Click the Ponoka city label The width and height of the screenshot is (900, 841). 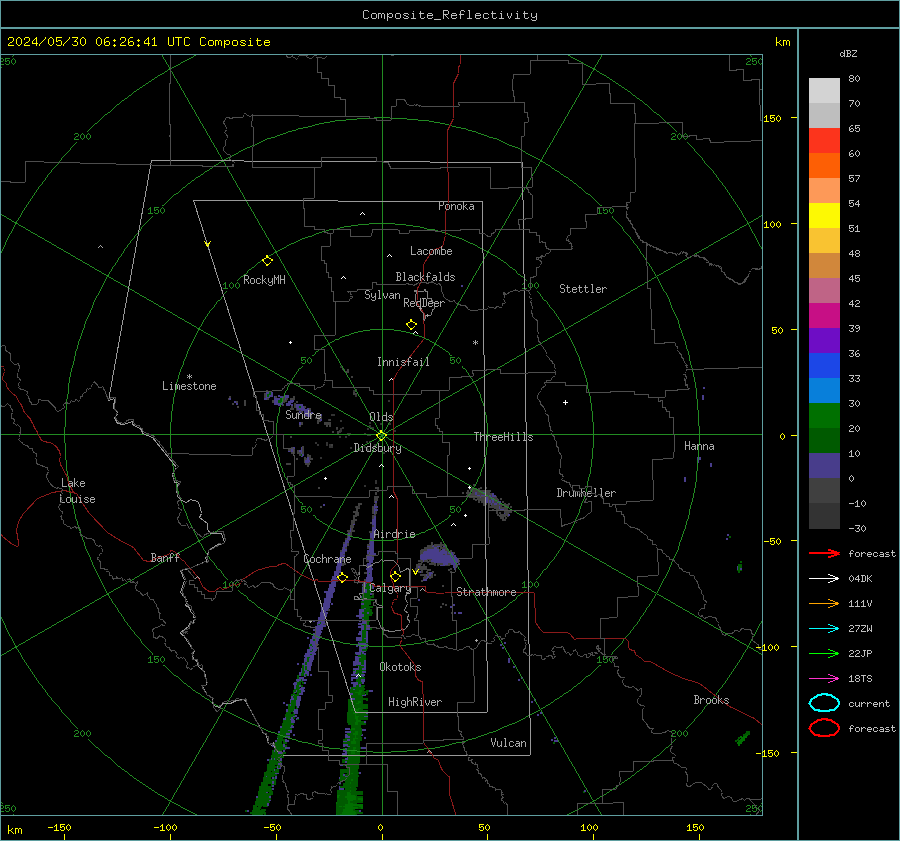tap(456, 206)
